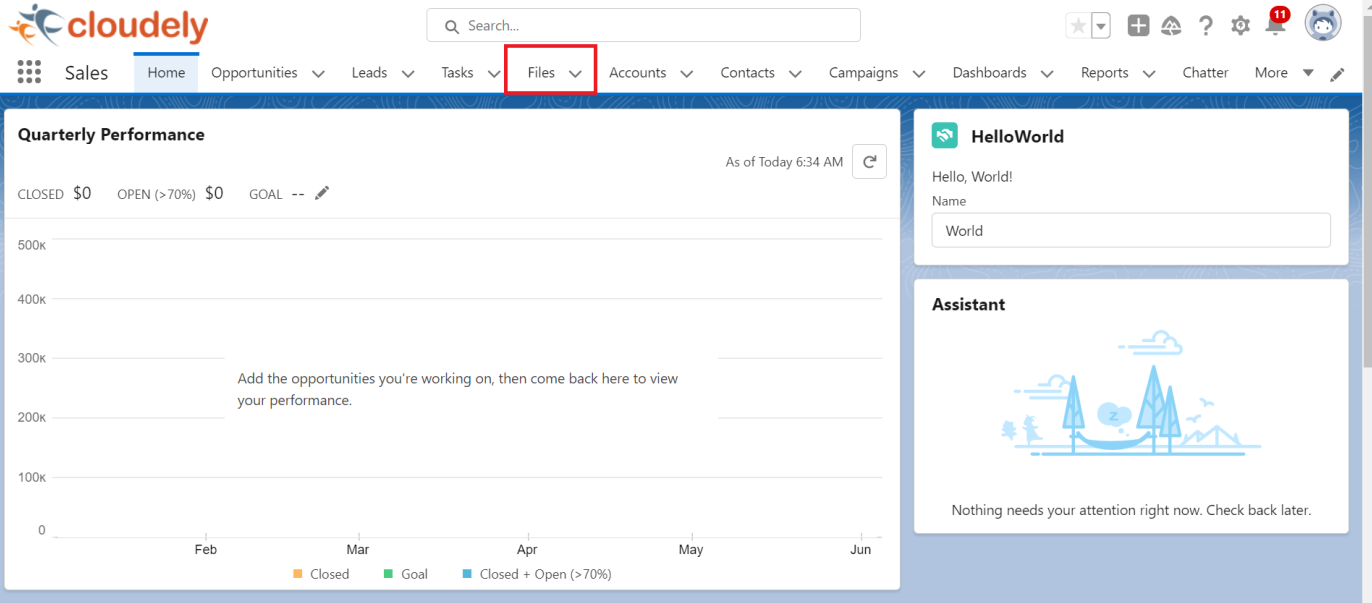The image size is (1372, 603).
Task: Open the Trailhead guidance center icon
Action: tap(1171, 26)
